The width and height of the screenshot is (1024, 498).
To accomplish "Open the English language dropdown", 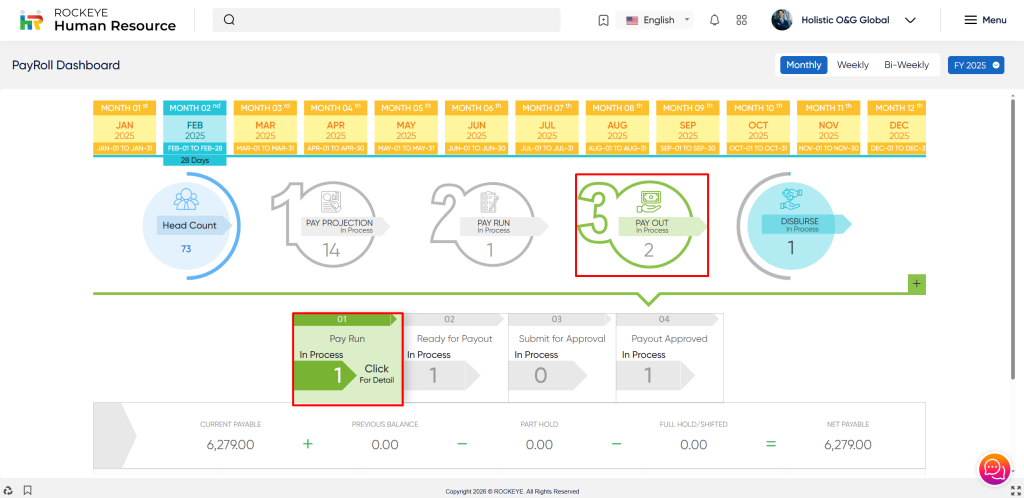I will [x=658, y=20].
